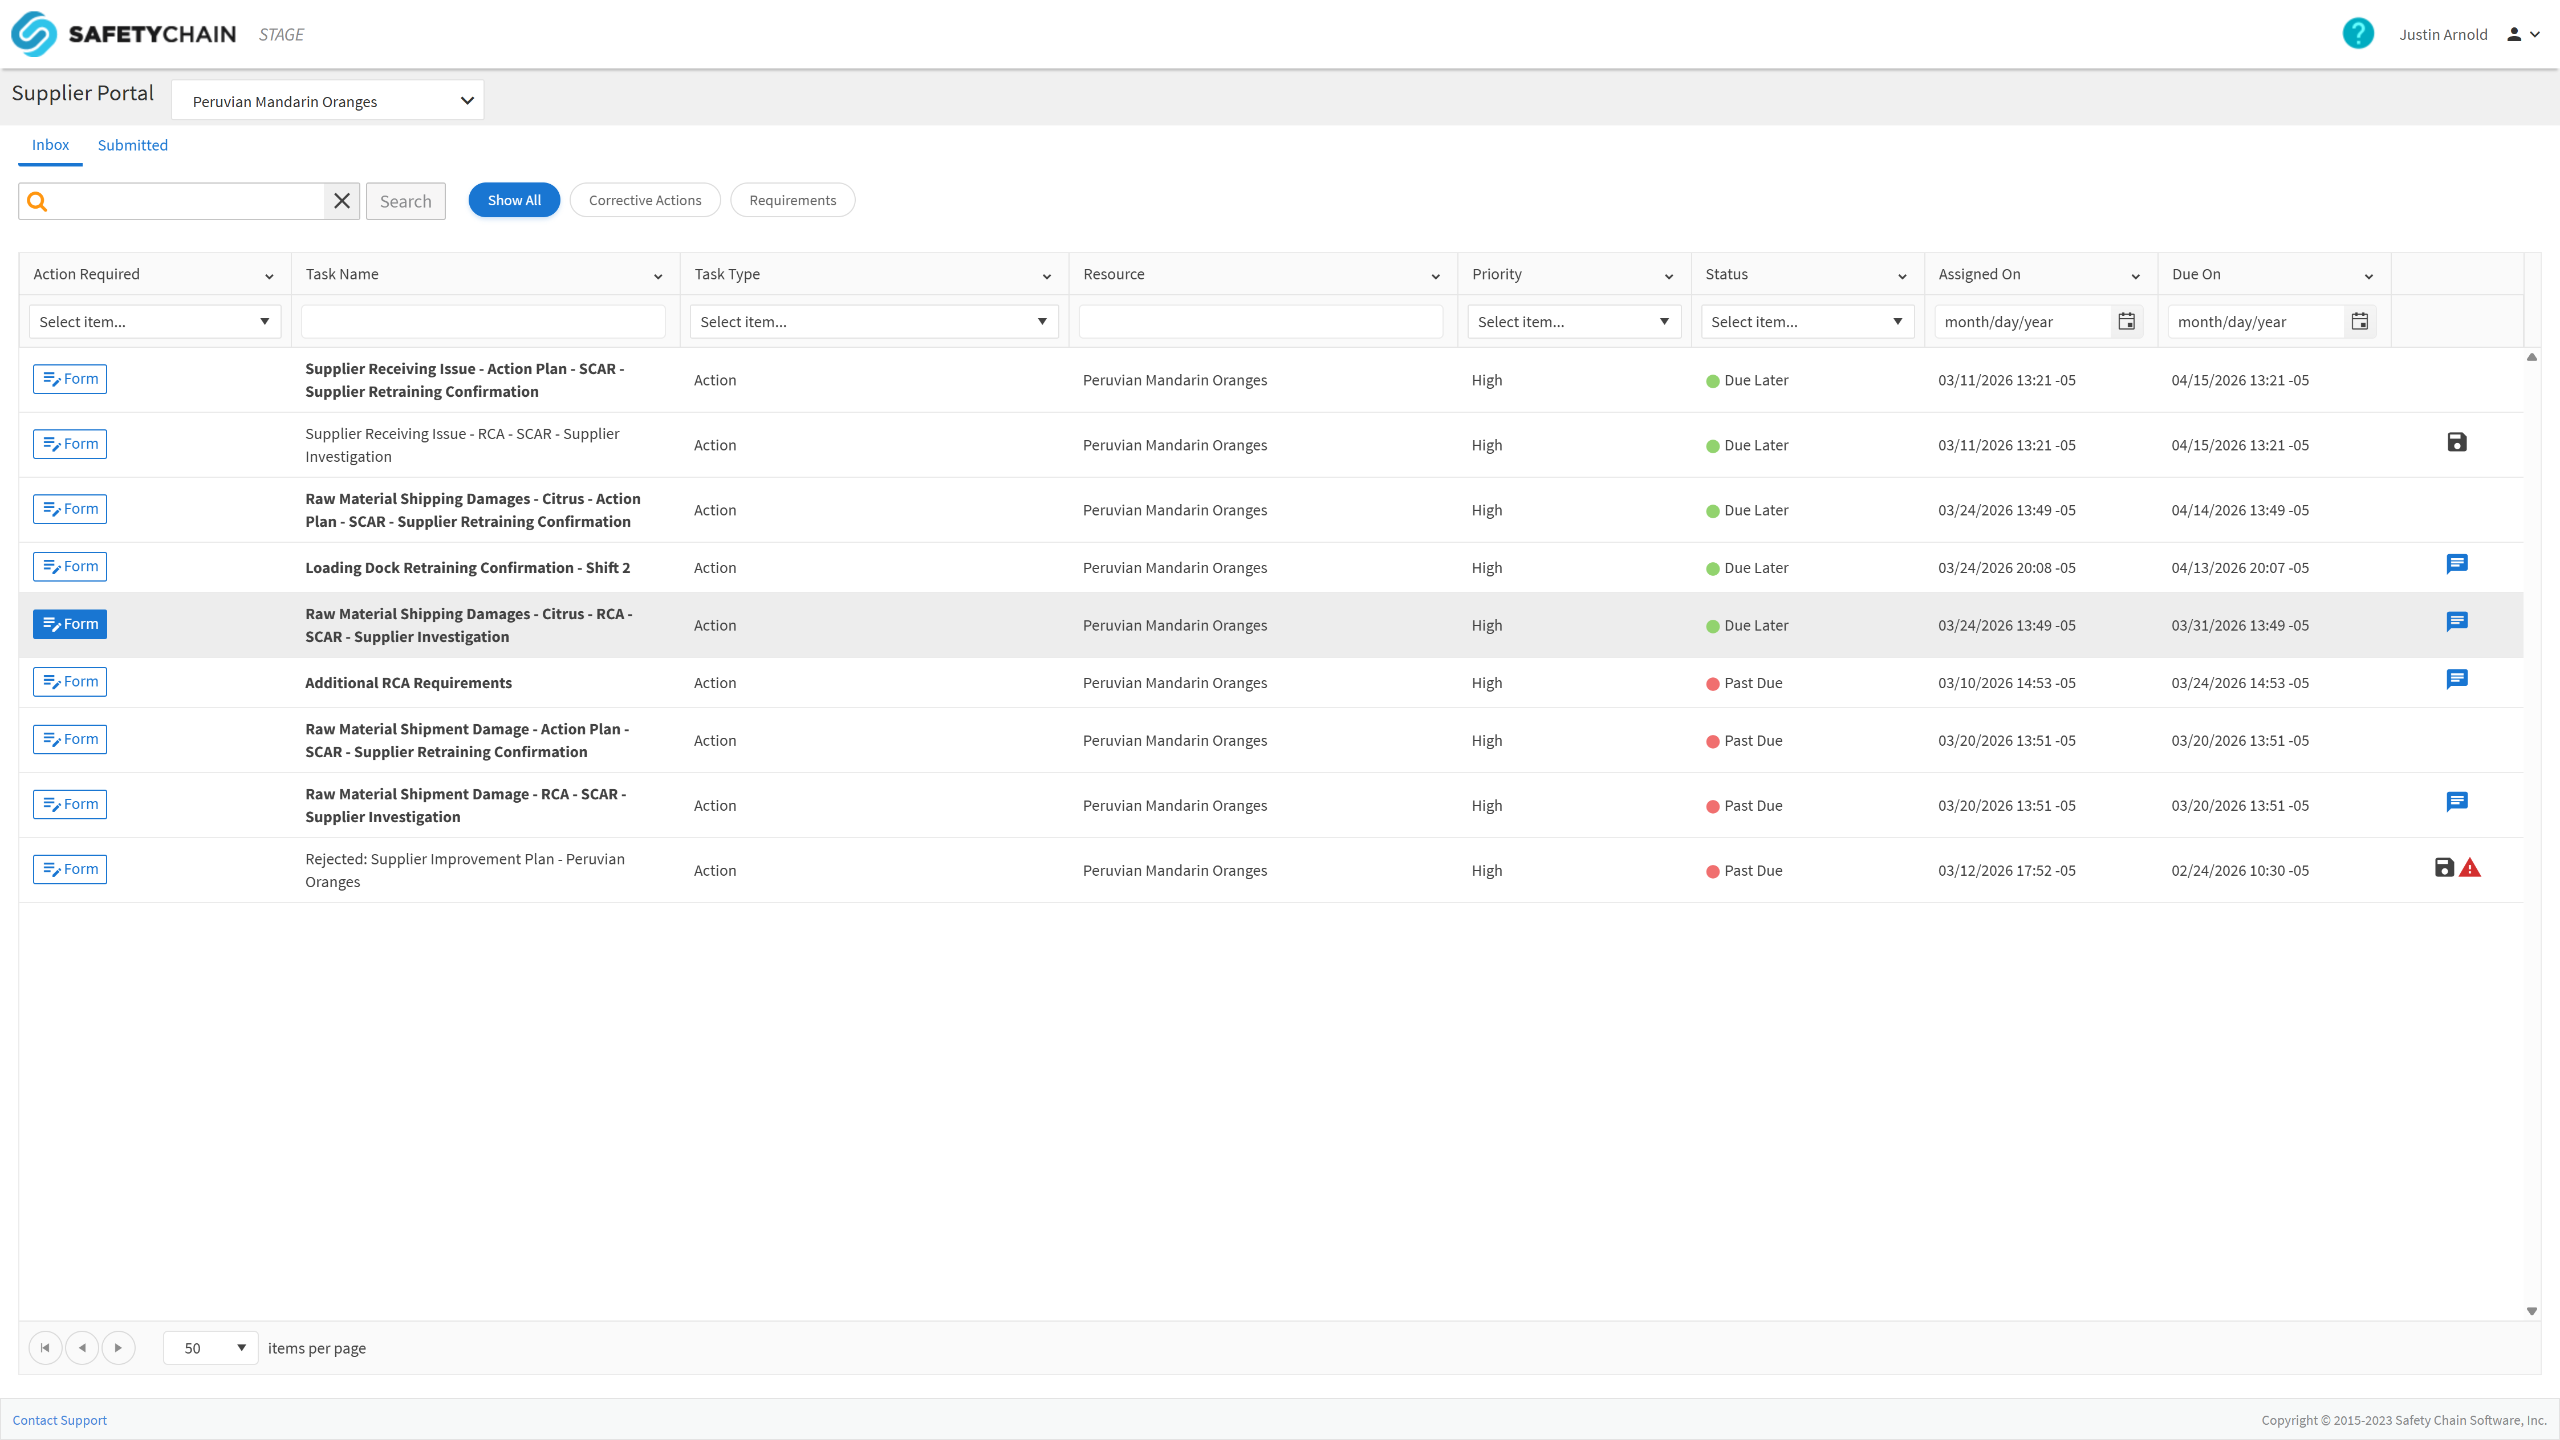Open the Assigned On calendar picker icon

2126,321
